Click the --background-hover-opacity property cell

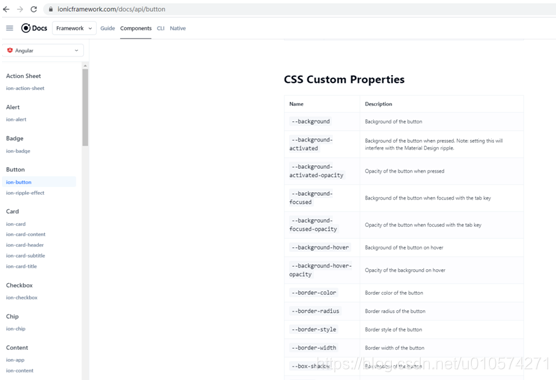tap(321, 270)
